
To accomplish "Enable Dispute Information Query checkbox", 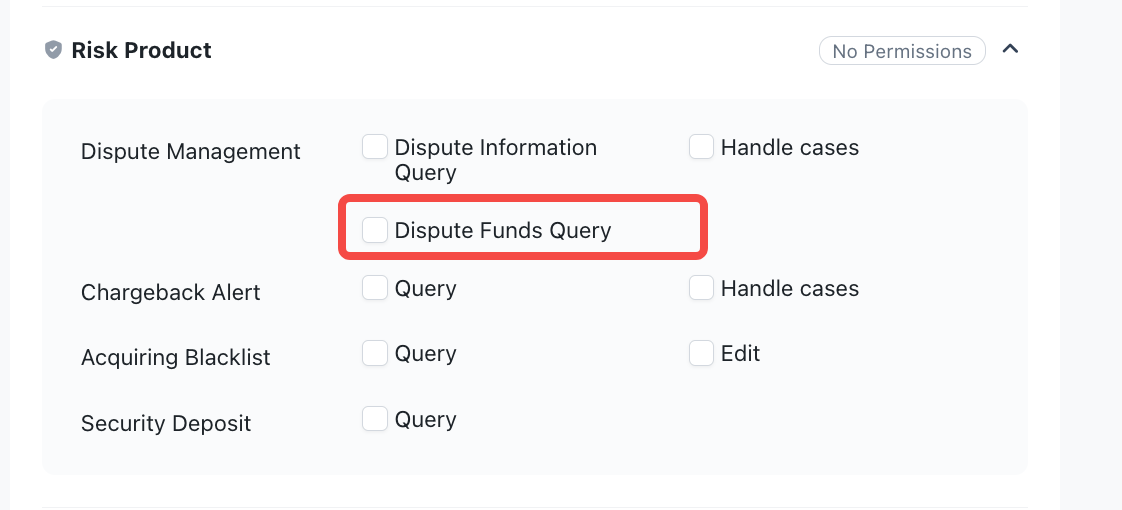I will (x=374, y=147).
